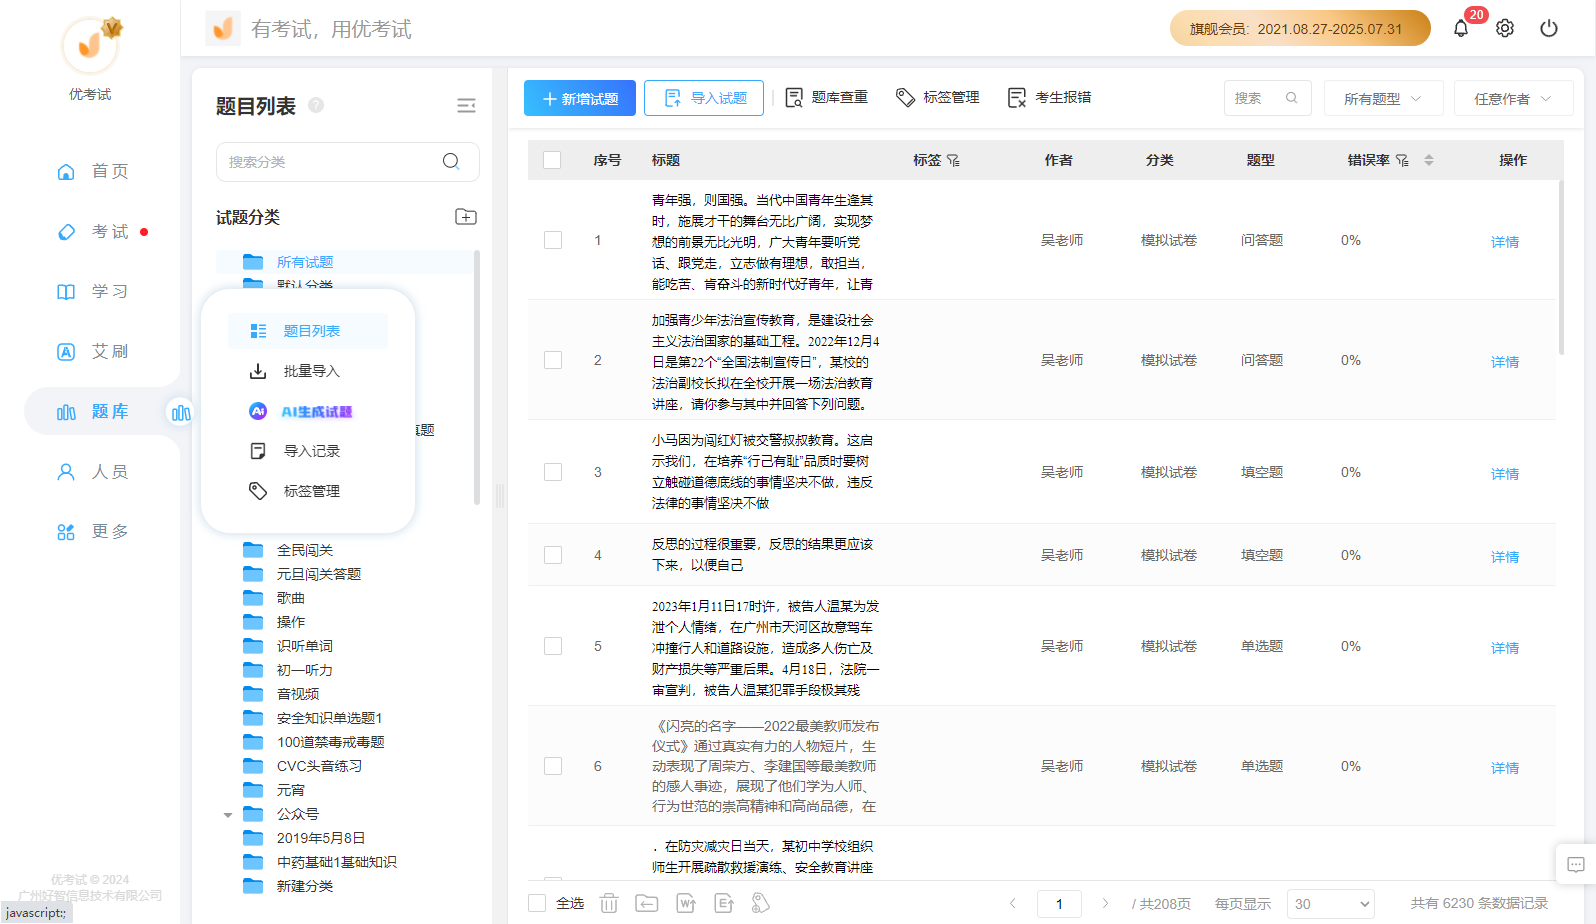Check row 1 checkbox
1596x924 pixels.
[553, 240]
